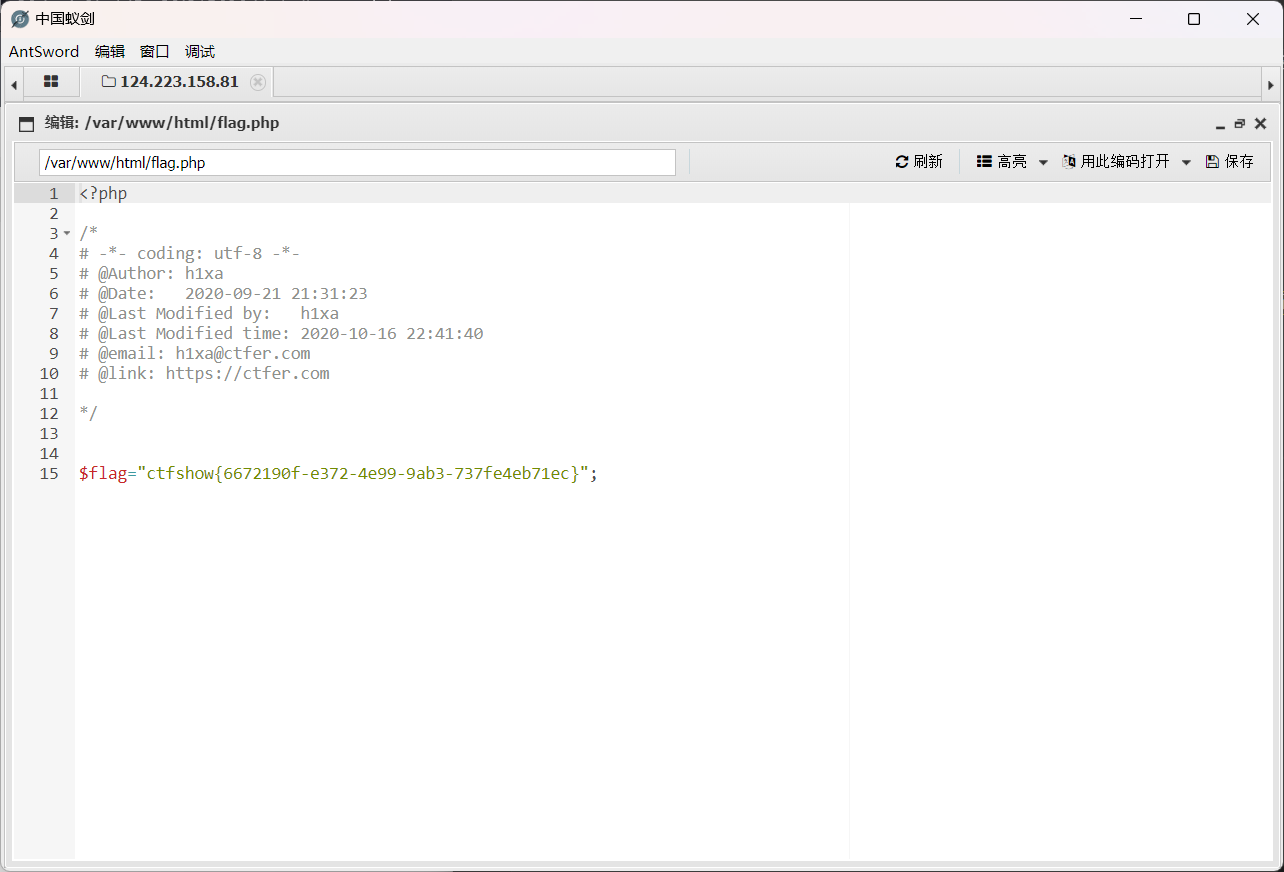
Task: Open the home grid tab icon
Action: [x=51, y=82]
